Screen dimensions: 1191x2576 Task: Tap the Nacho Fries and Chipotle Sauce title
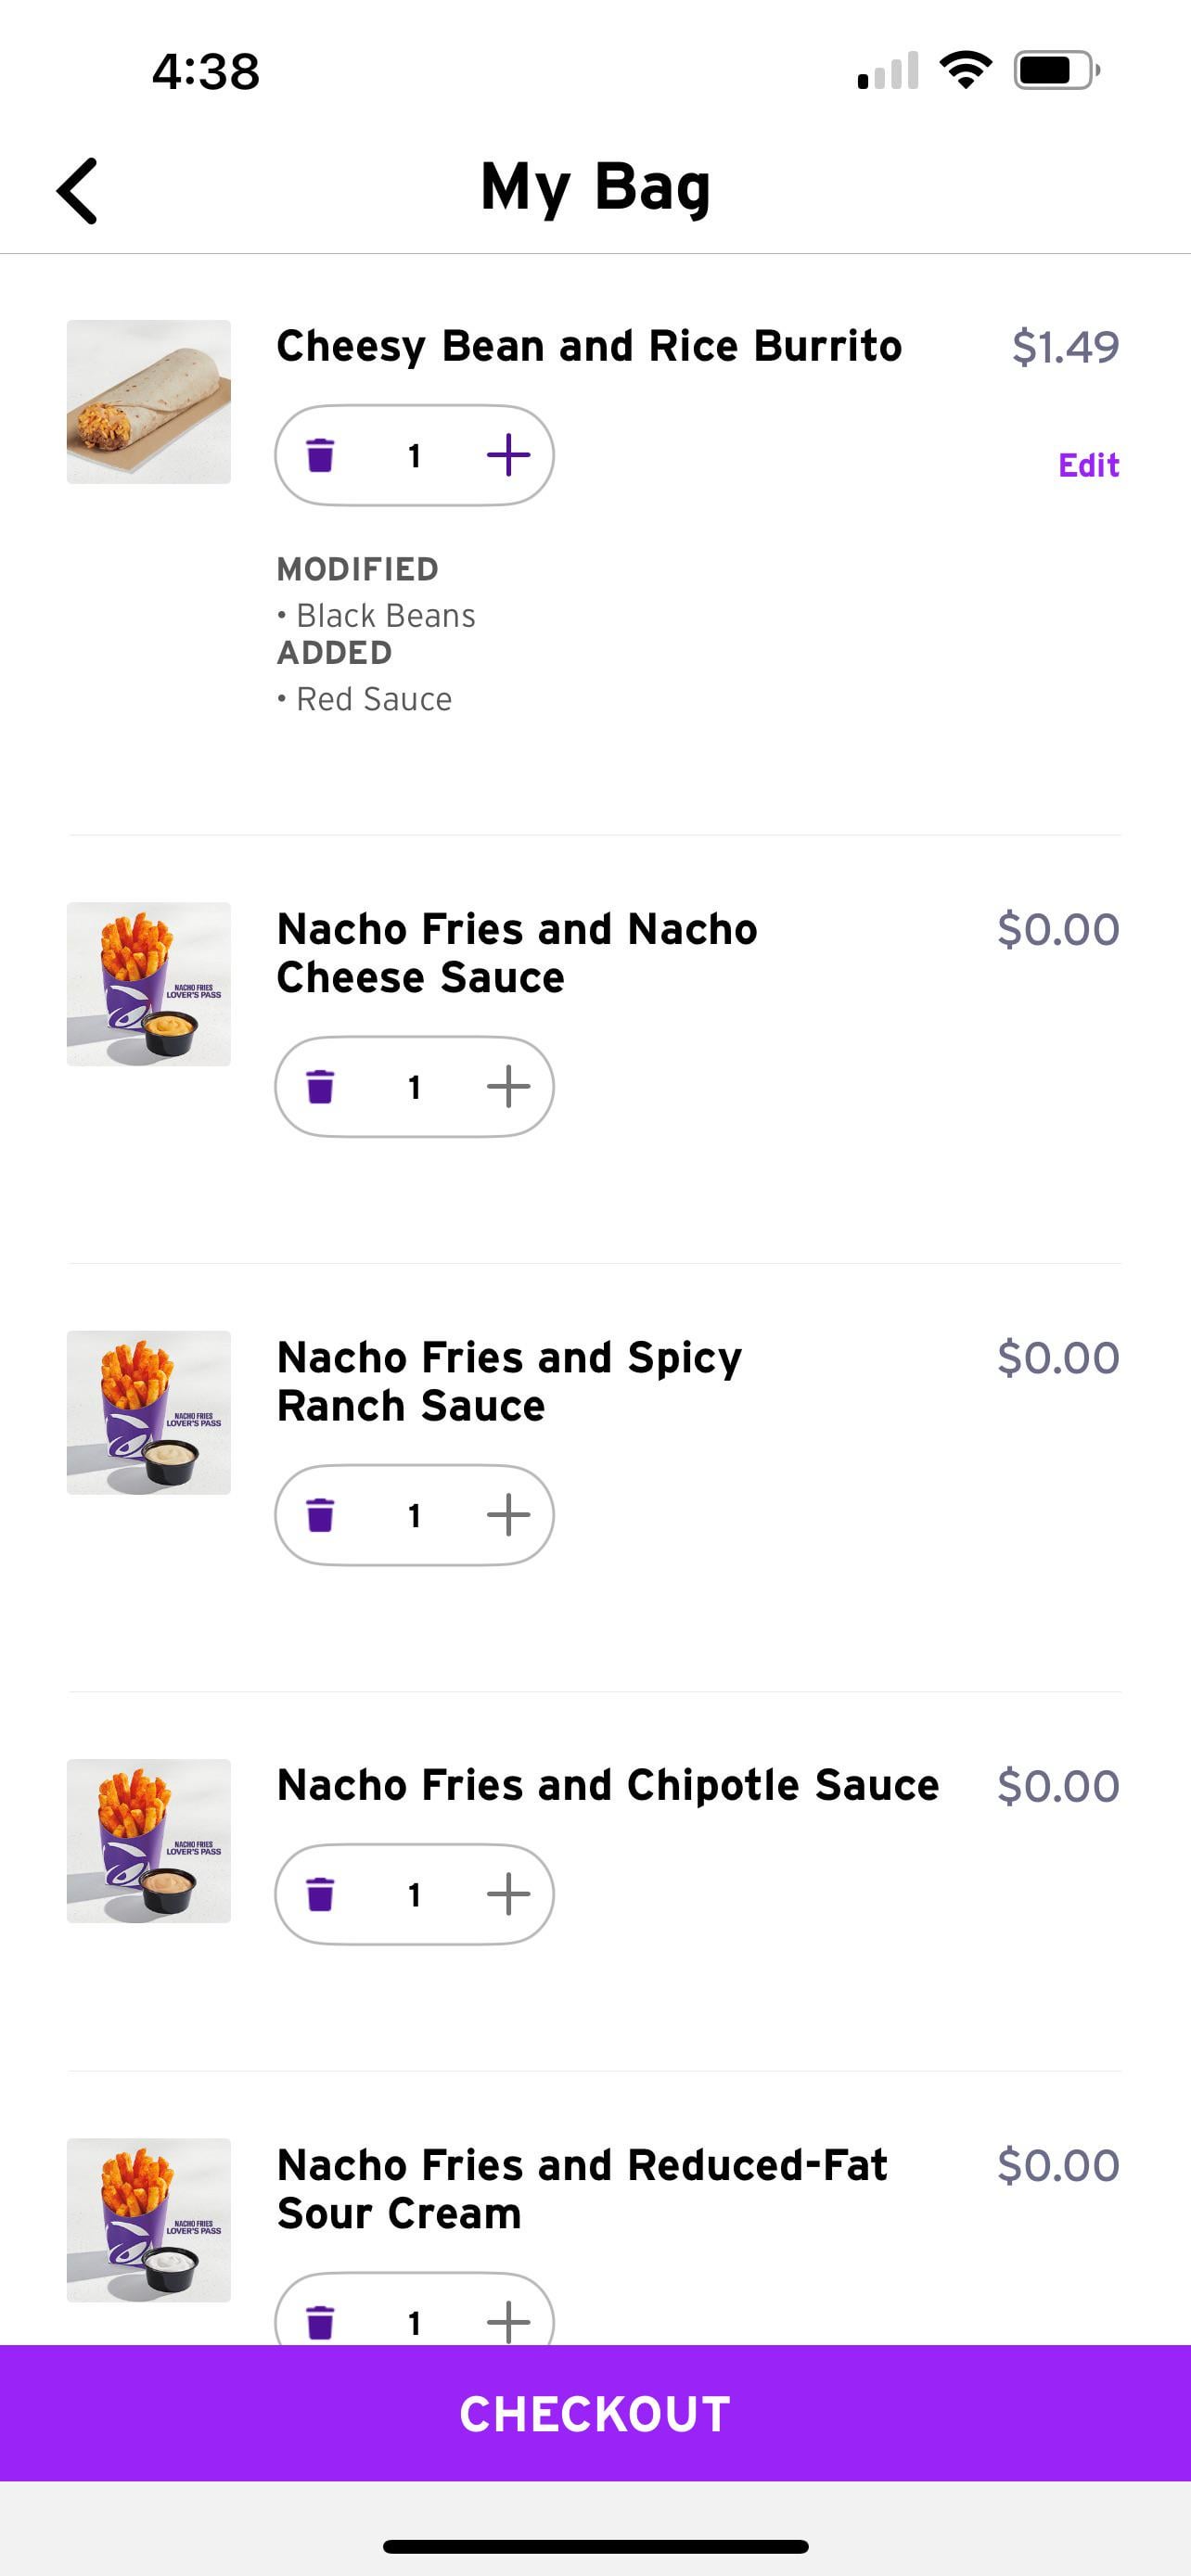coord(607,1785)
